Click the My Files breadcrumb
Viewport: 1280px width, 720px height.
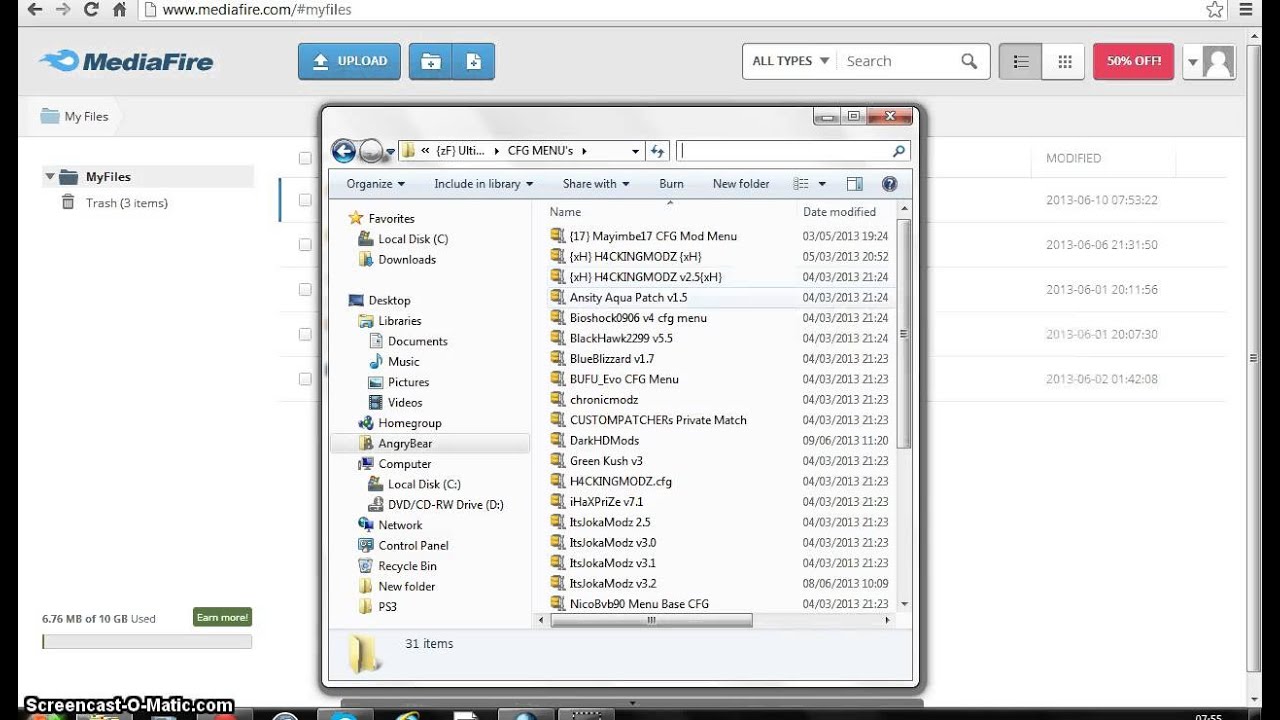[x=75, y=116]
